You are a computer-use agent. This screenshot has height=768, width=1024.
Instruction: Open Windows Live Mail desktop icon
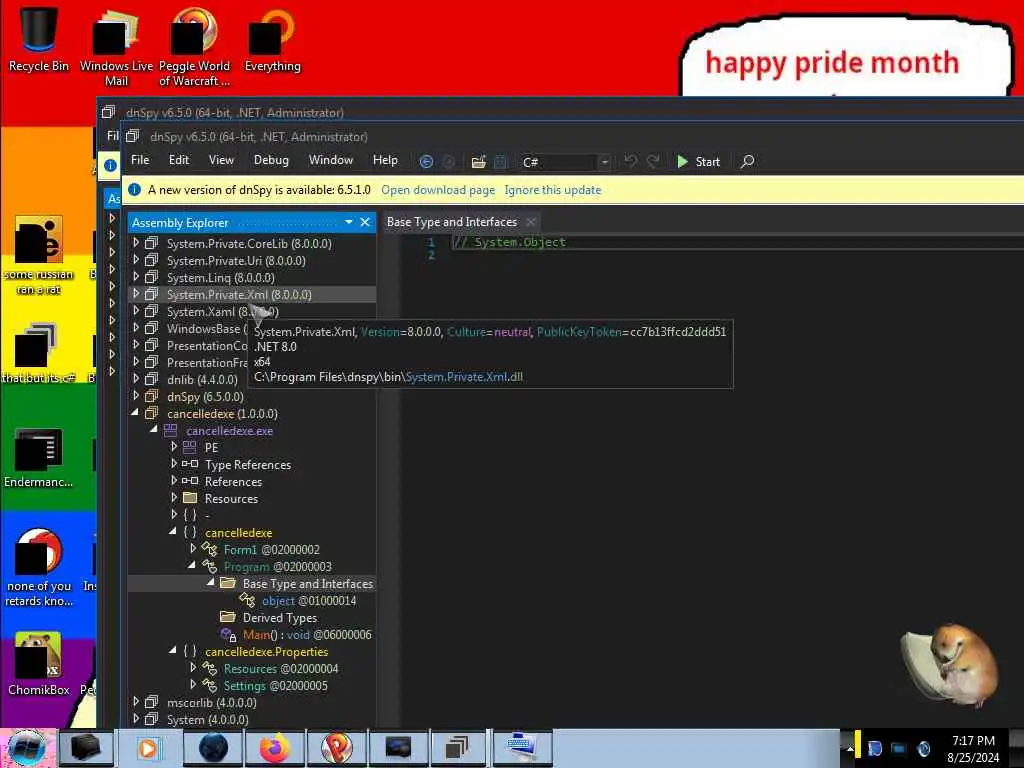coord(116,46)
